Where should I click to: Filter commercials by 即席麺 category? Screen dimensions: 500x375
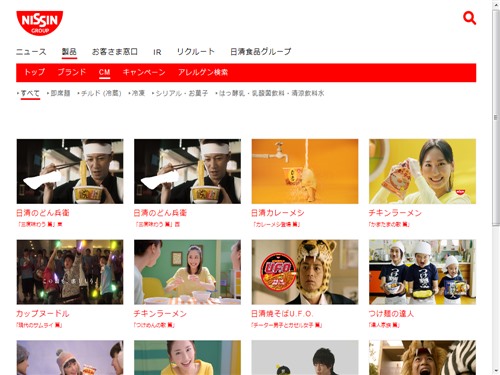tap(60, 93)
